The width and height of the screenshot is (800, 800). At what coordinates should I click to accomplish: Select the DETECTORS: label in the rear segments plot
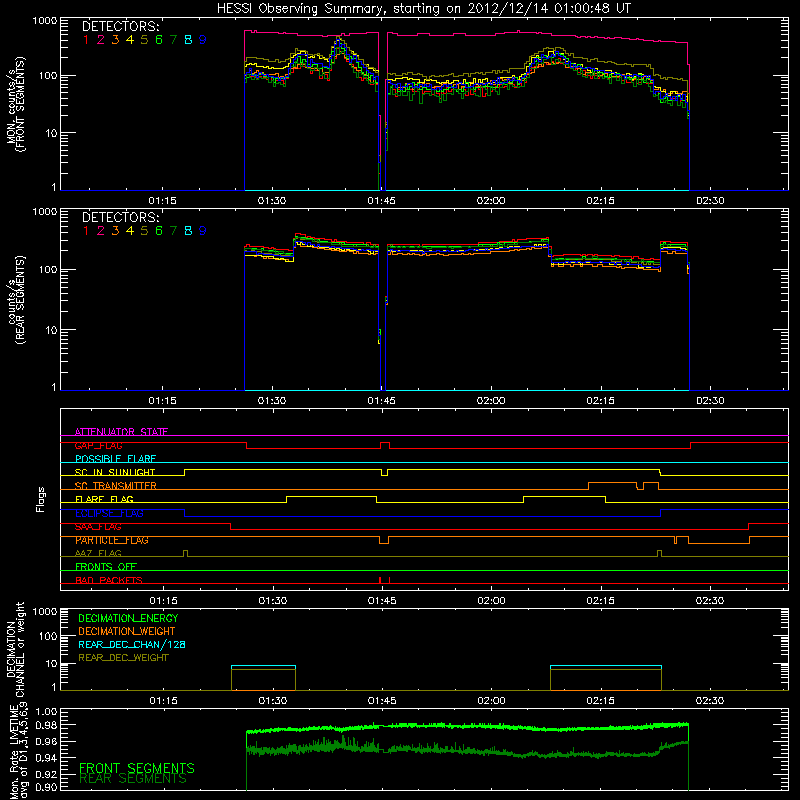point(121,217)
